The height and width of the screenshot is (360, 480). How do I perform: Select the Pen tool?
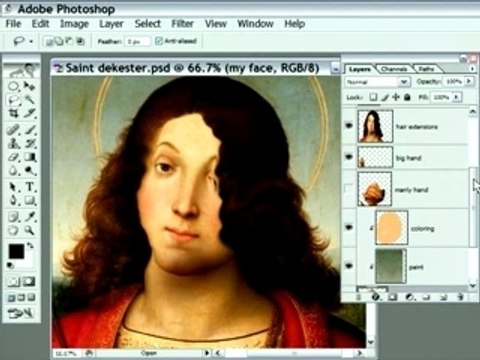pos(14,200)
